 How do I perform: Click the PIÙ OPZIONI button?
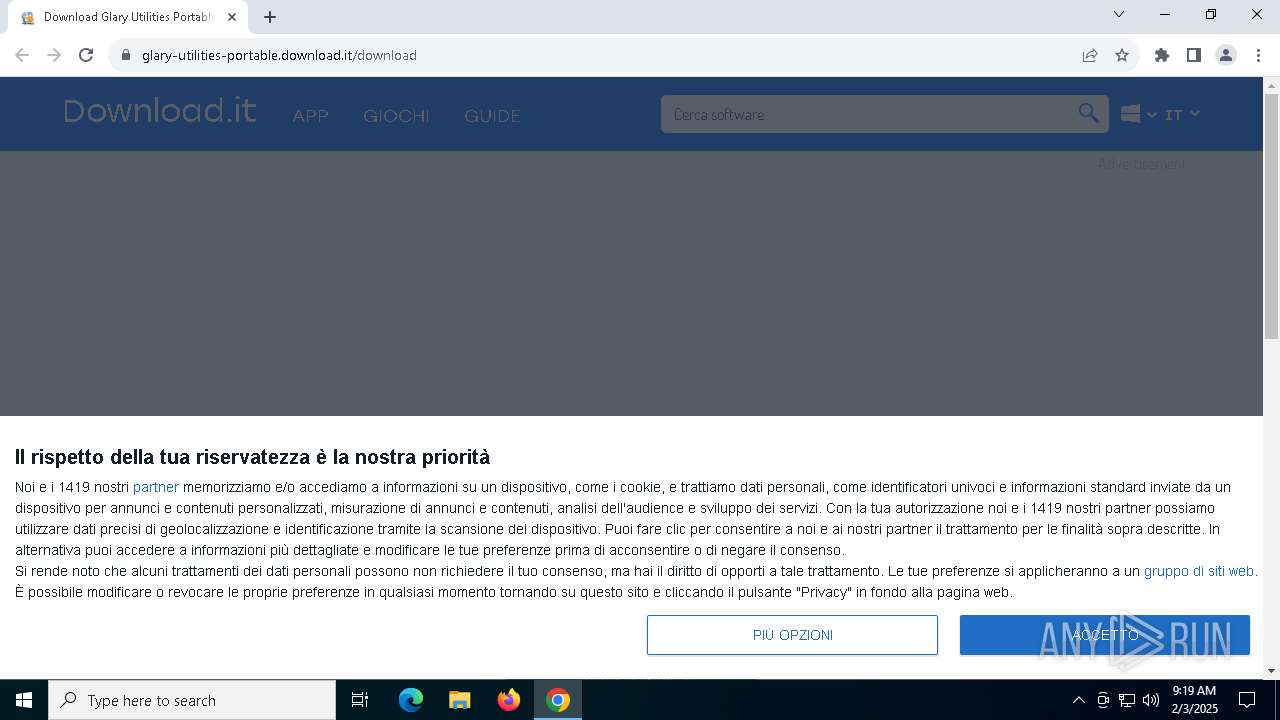point(792,635)
